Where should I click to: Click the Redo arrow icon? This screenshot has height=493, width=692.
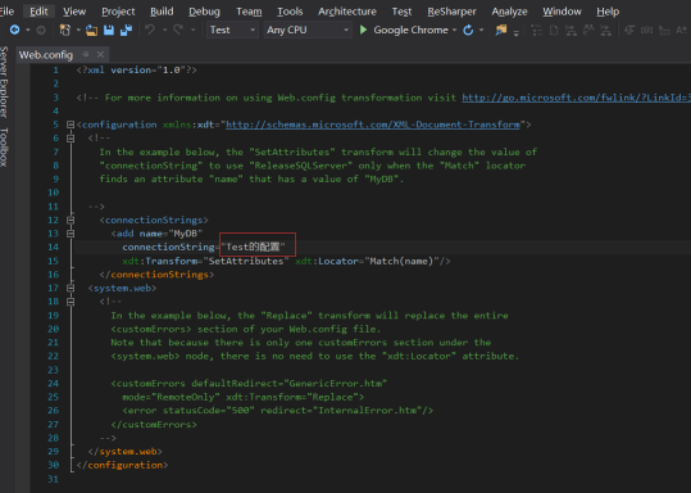pyautogui.click(x=178, y=30)
